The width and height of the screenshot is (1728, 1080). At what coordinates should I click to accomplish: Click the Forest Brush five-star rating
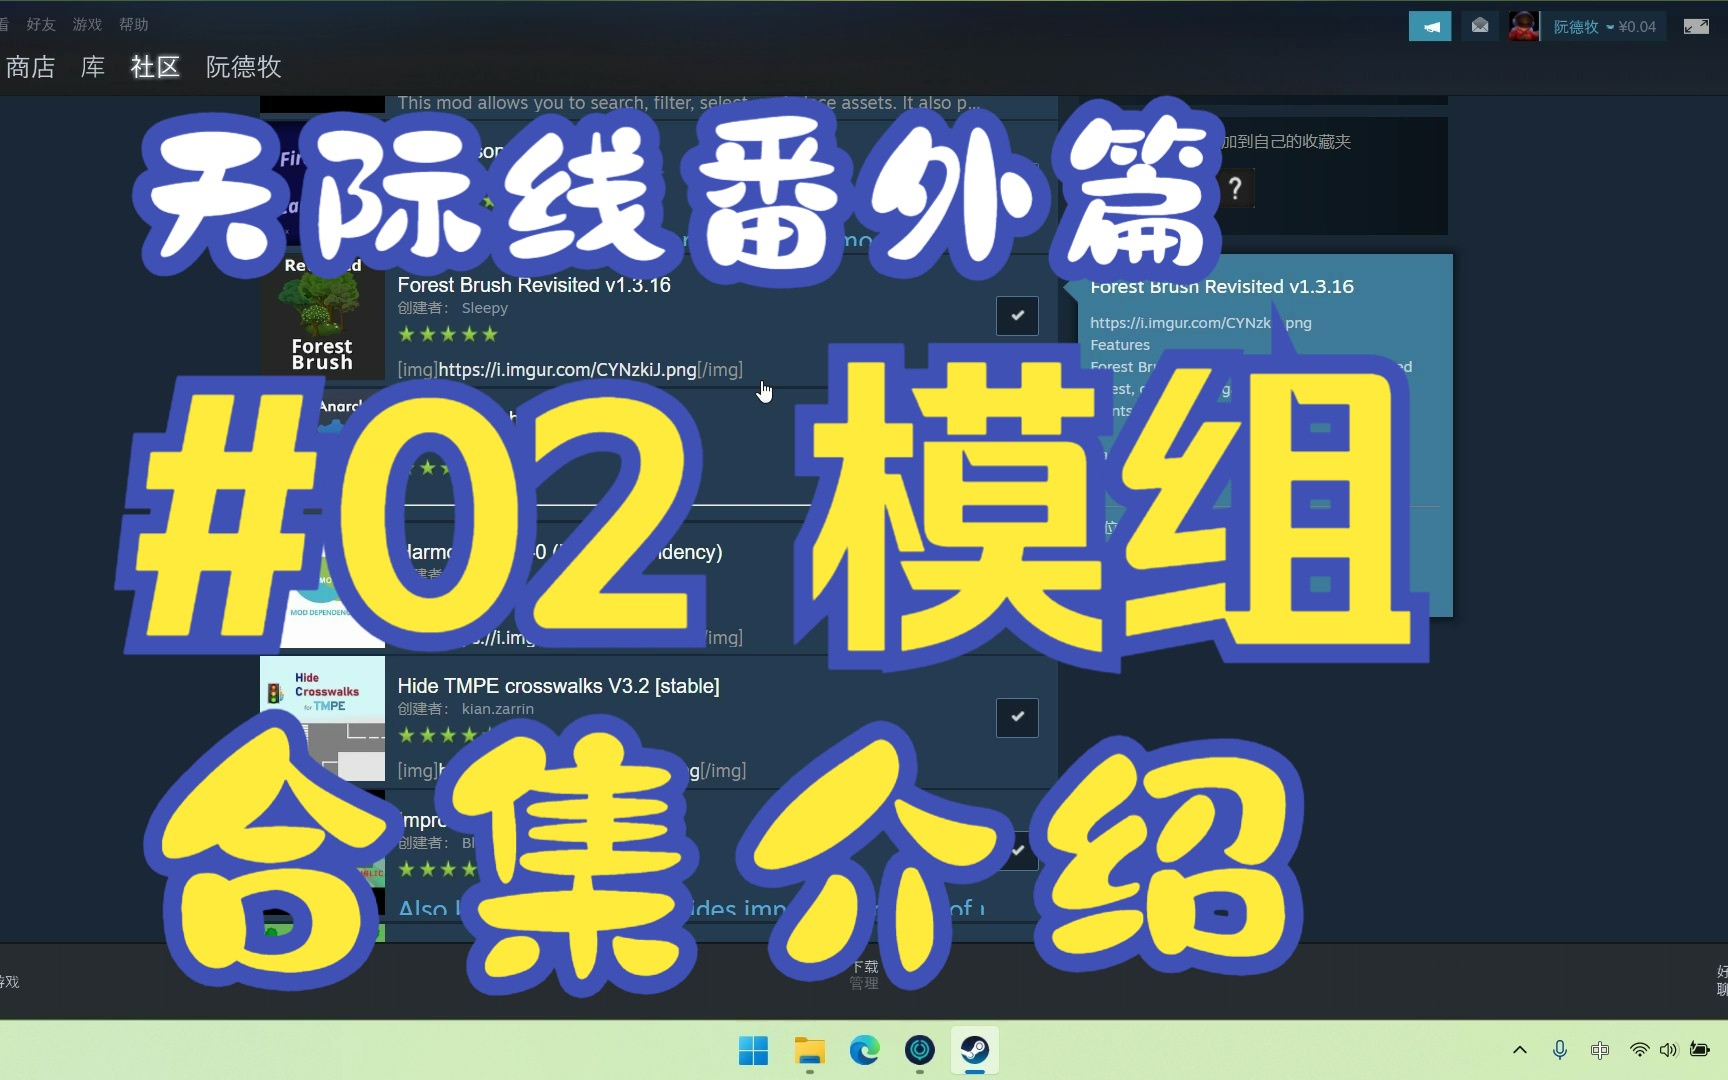click(x=448, y=334)
